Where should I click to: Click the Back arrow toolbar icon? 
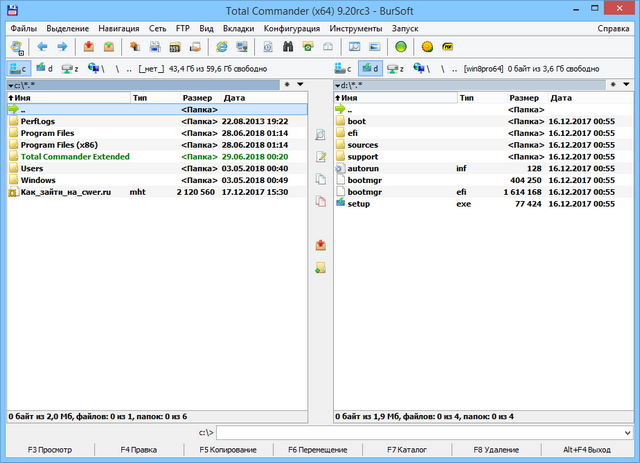click(x=43, y=46)
